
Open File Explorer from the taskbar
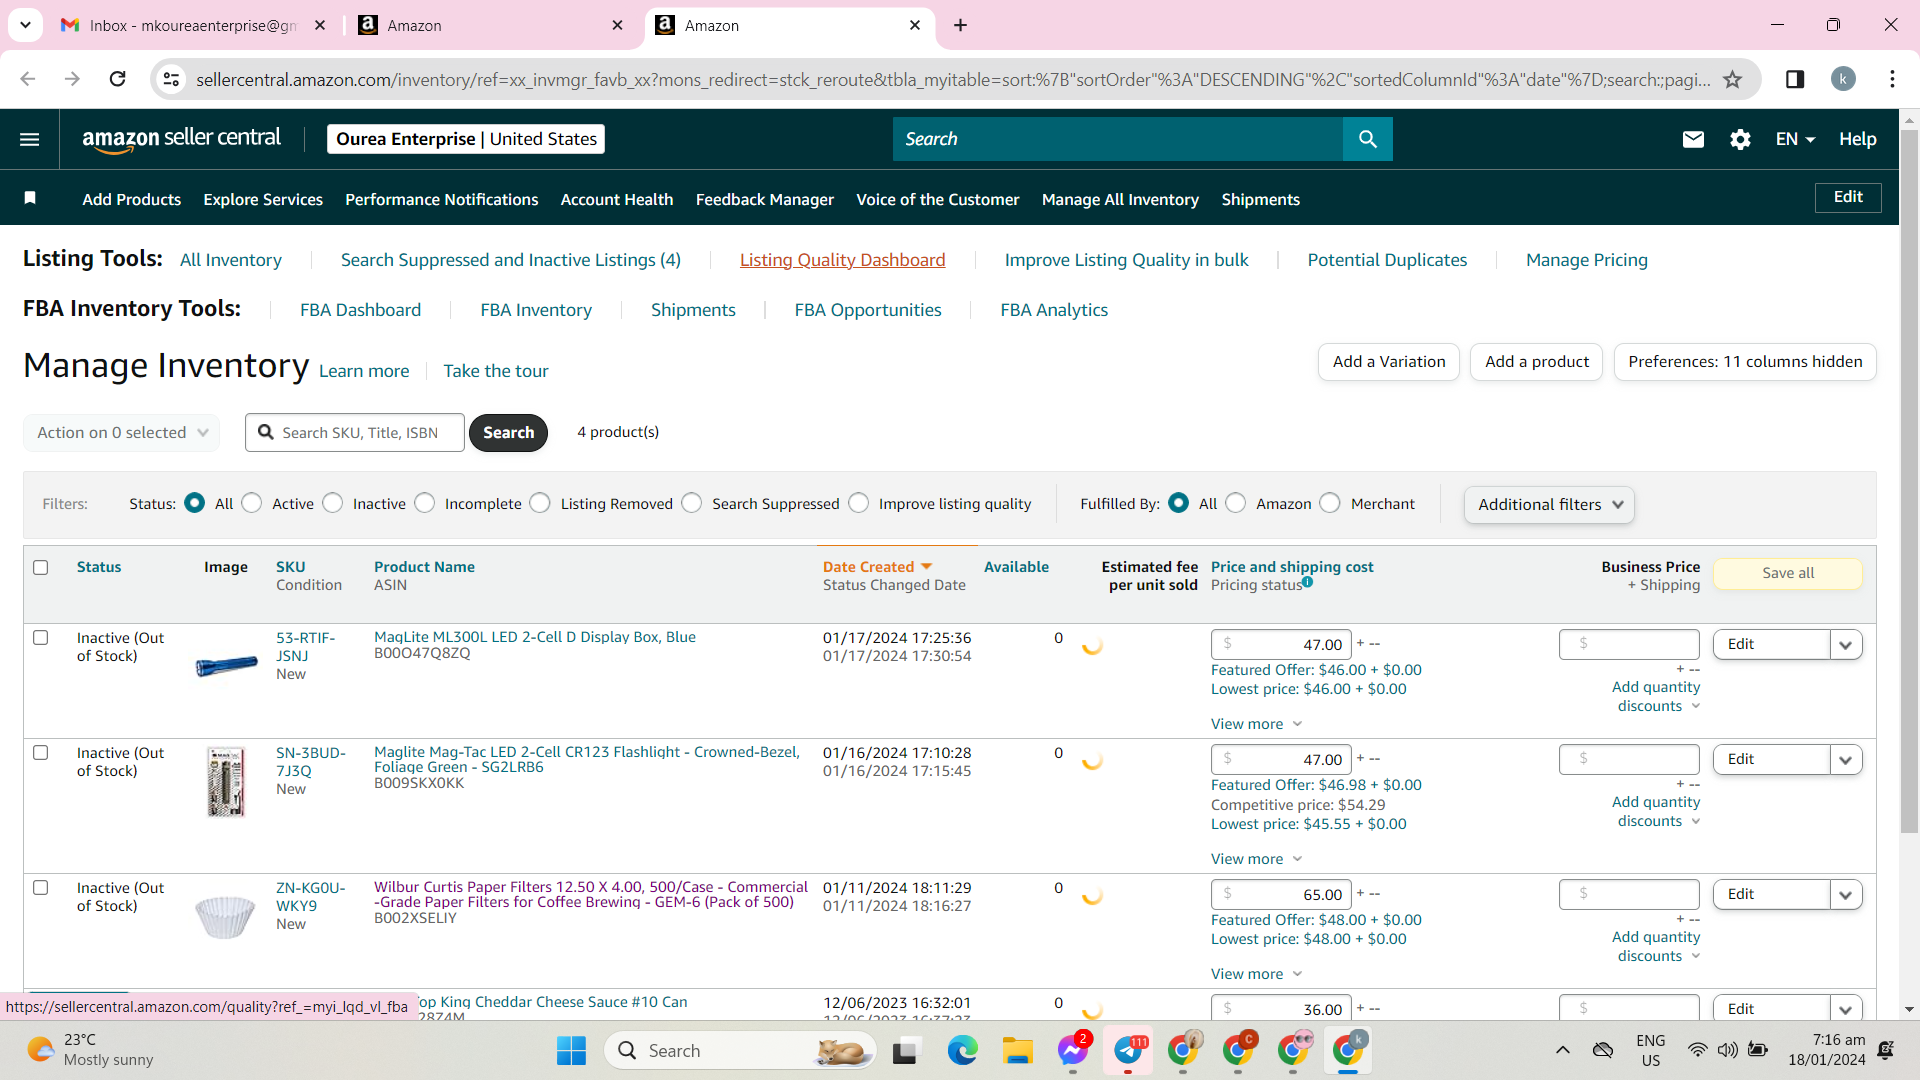point(1017,1050)
